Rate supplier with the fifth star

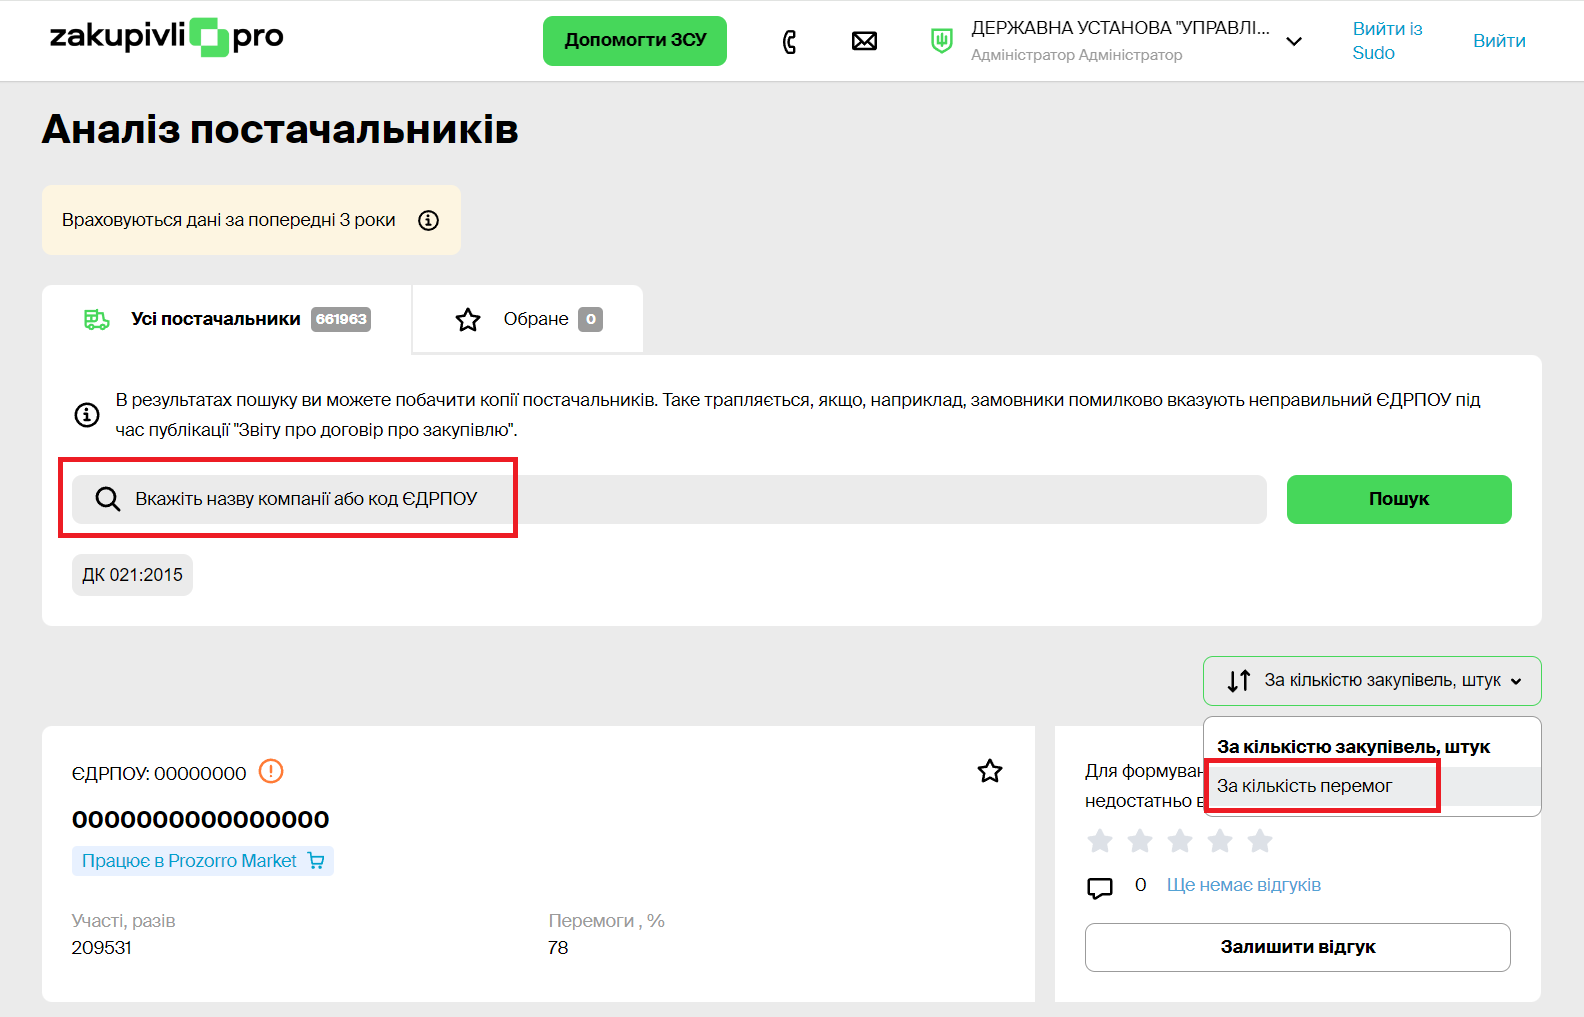1260,841
